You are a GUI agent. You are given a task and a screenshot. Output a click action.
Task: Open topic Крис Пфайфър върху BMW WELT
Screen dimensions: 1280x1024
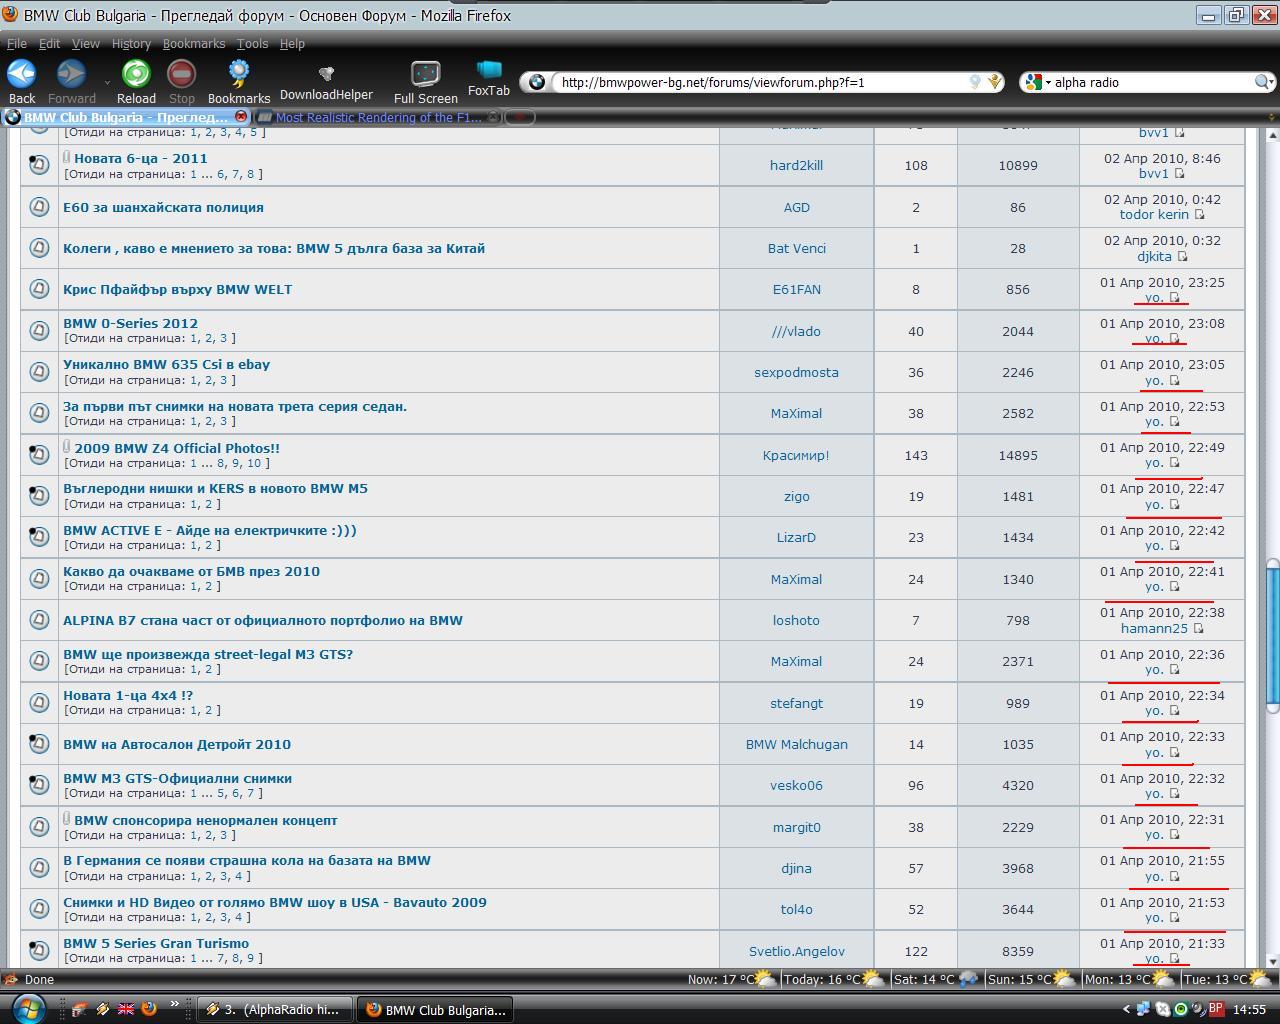coord(178,289)
